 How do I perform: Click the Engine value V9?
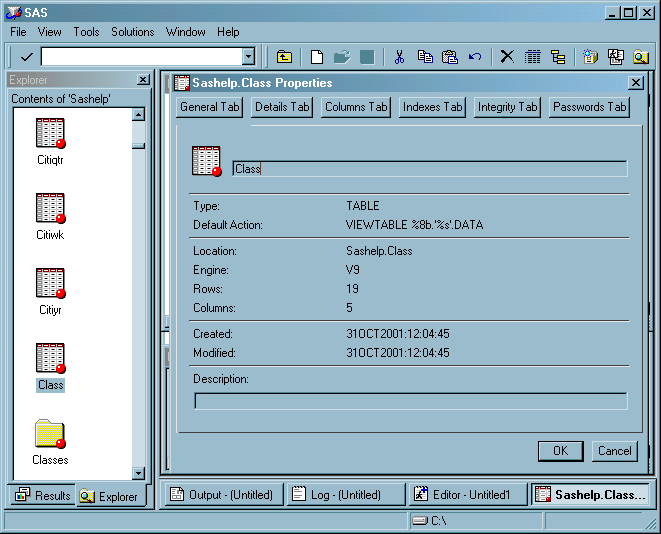[x=352, y=270]
